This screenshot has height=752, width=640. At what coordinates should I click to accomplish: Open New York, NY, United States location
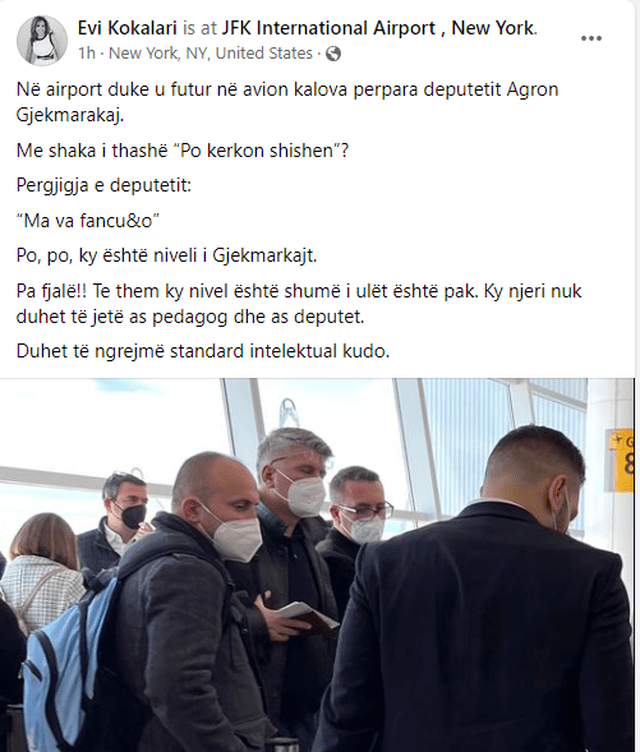pyautogui.click(x=211, y=53)
